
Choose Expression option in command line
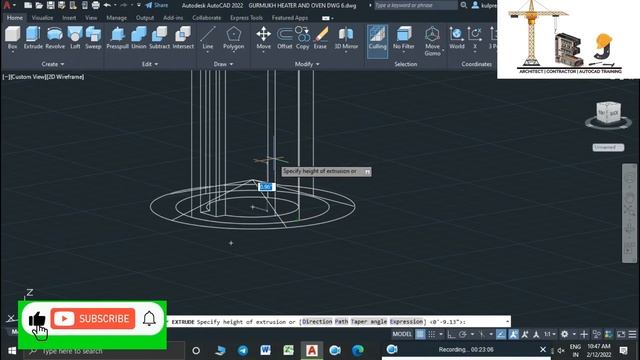point(406,322)
